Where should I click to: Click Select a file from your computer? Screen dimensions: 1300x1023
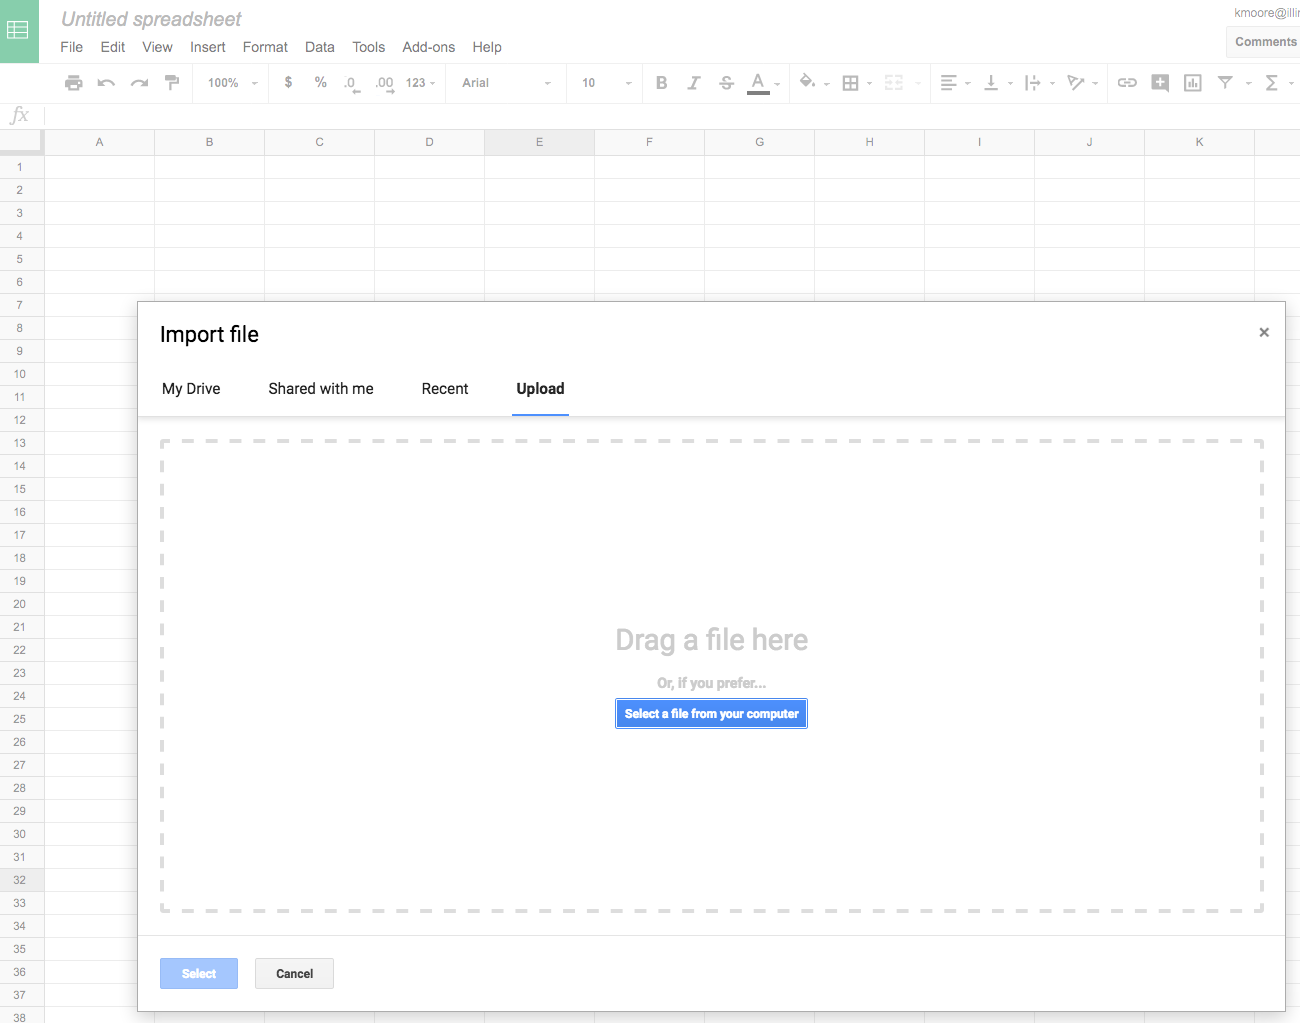click(x=711, y=714)
